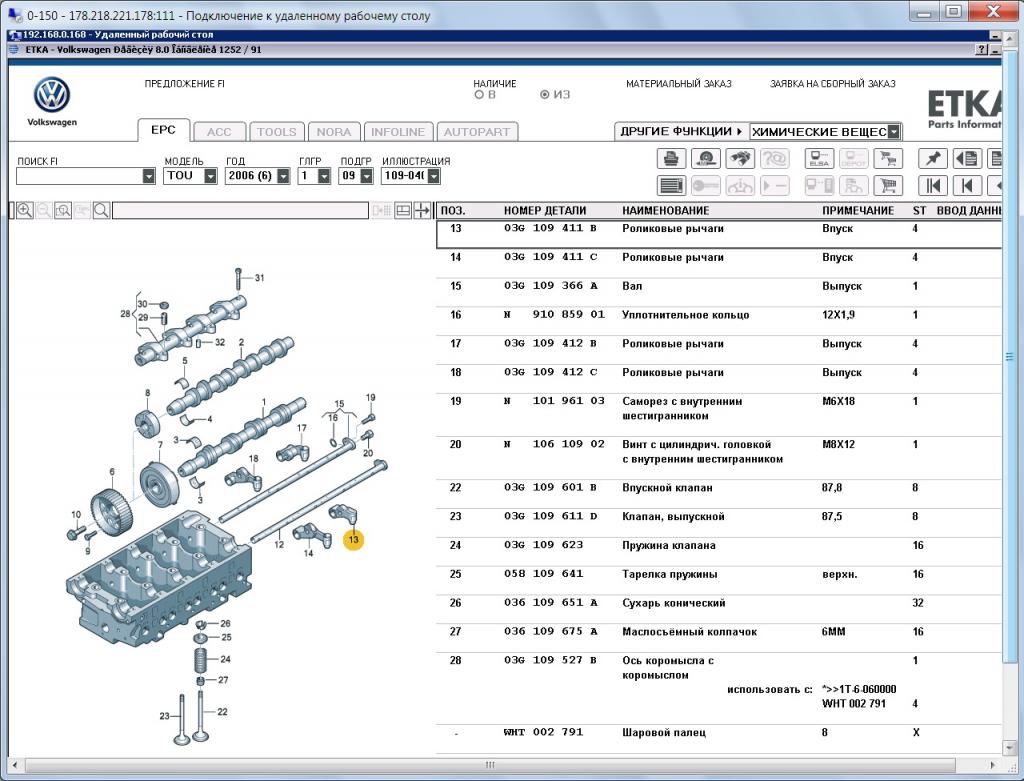This screenshot has height=781, width=1024.
Task: Go to previous illustration arrow icon
Action: [967, 186]
